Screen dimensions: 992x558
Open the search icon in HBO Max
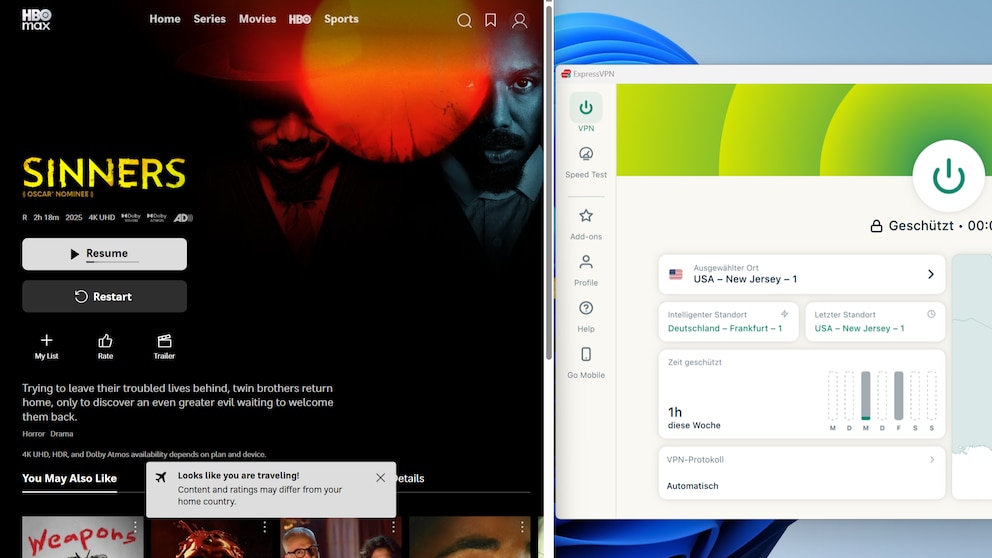(464, 20)
